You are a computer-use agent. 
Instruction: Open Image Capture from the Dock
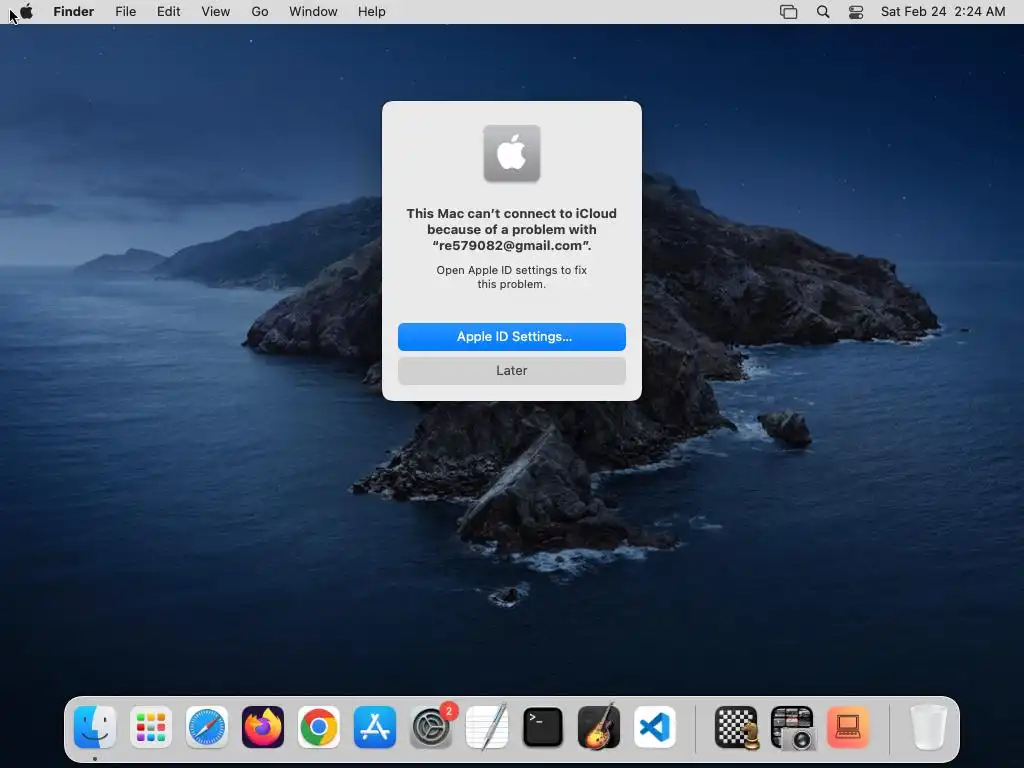[792, 727]
